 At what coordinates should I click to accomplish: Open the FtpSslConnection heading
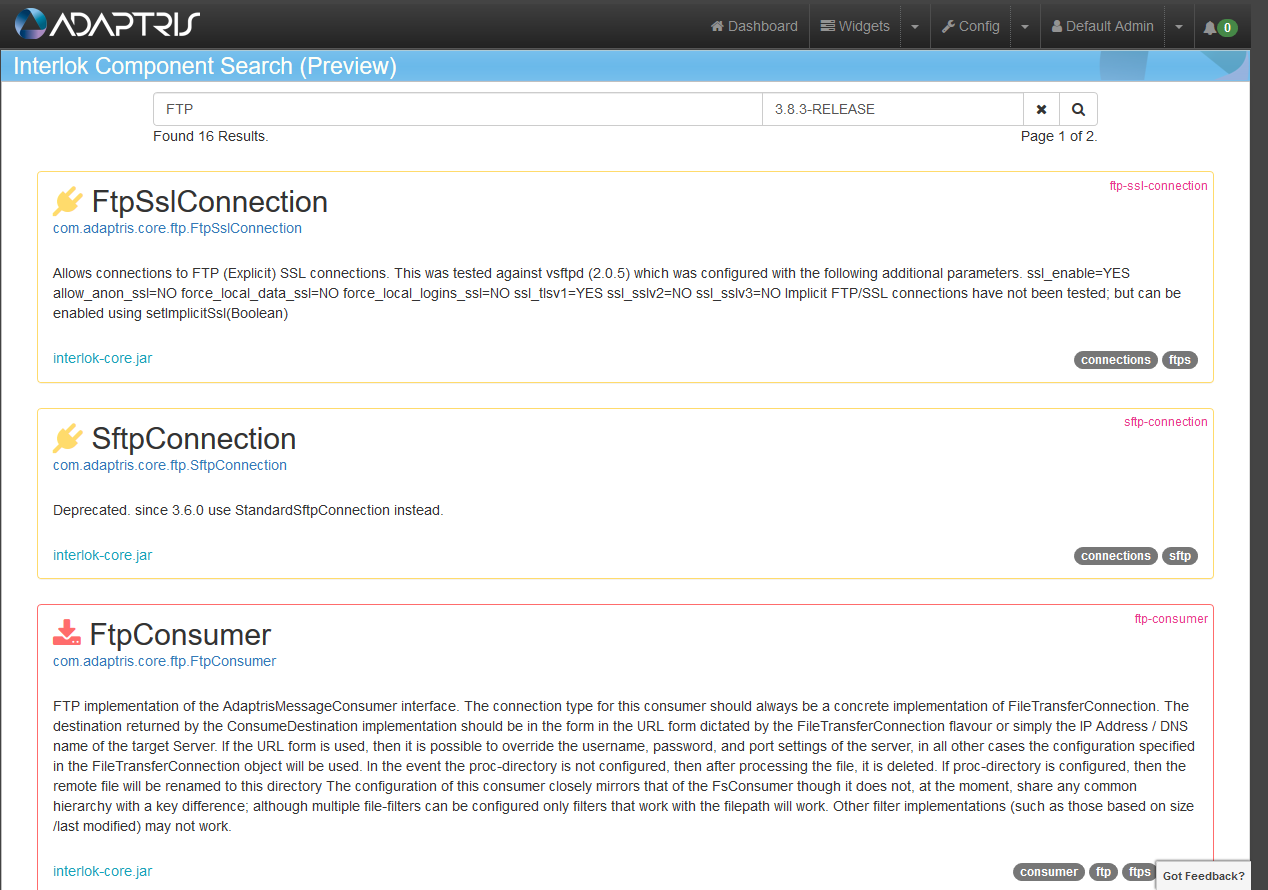click(210, 202)
